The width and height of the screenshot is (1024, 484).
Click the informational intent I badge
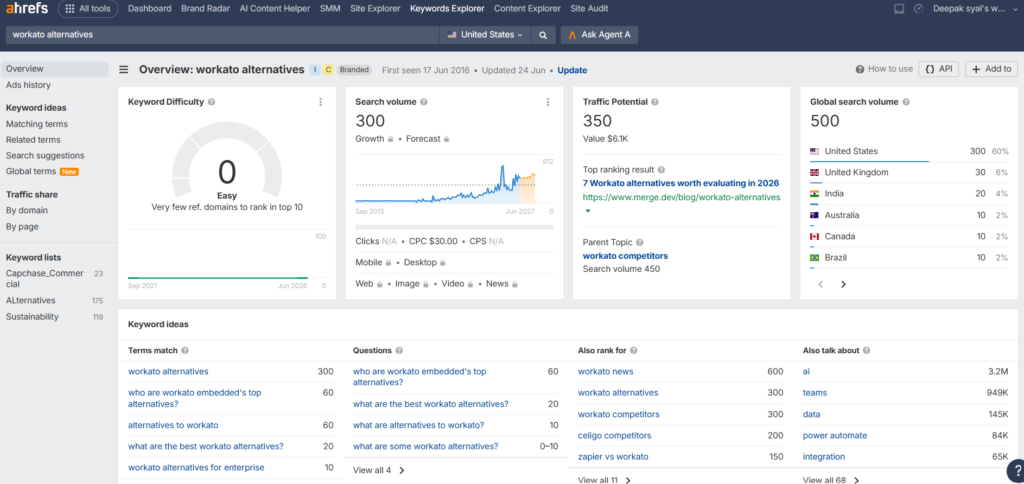(315, 70)
